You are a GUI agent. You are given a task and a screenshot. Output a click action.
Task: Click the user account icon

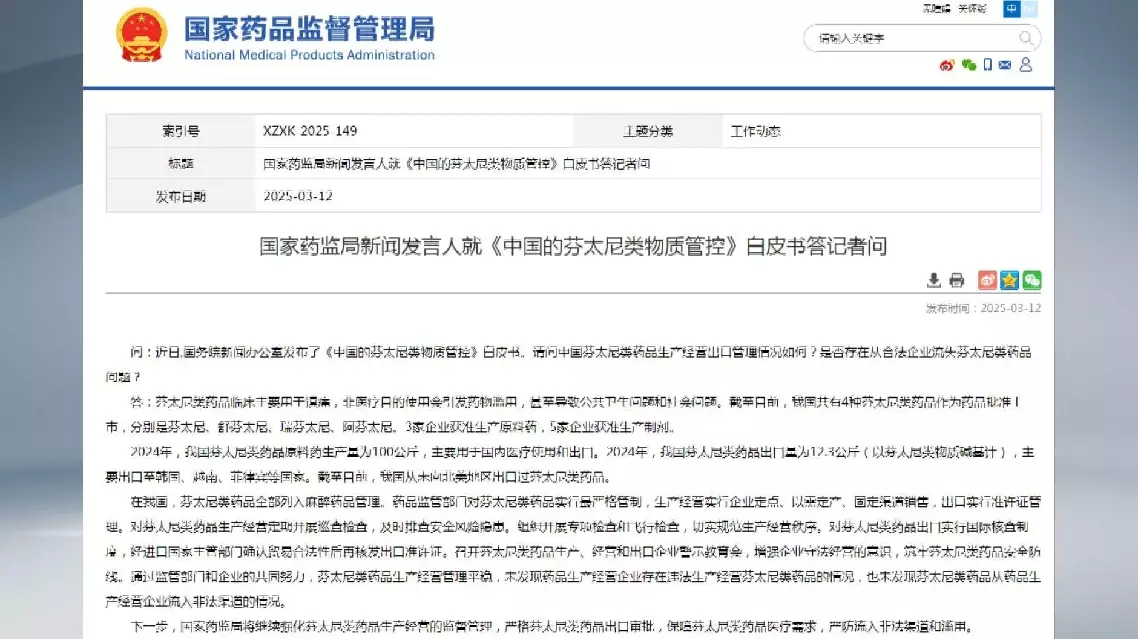1026,65
